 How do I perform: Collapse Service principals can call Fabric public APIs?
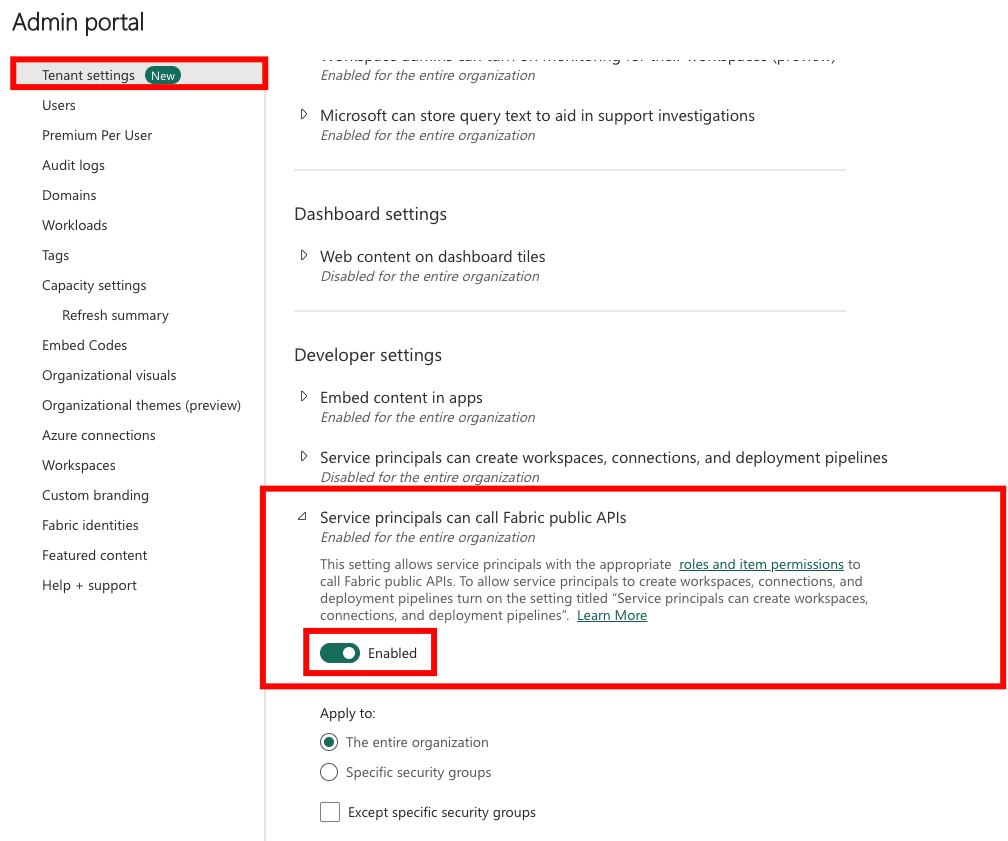[304, 516]
